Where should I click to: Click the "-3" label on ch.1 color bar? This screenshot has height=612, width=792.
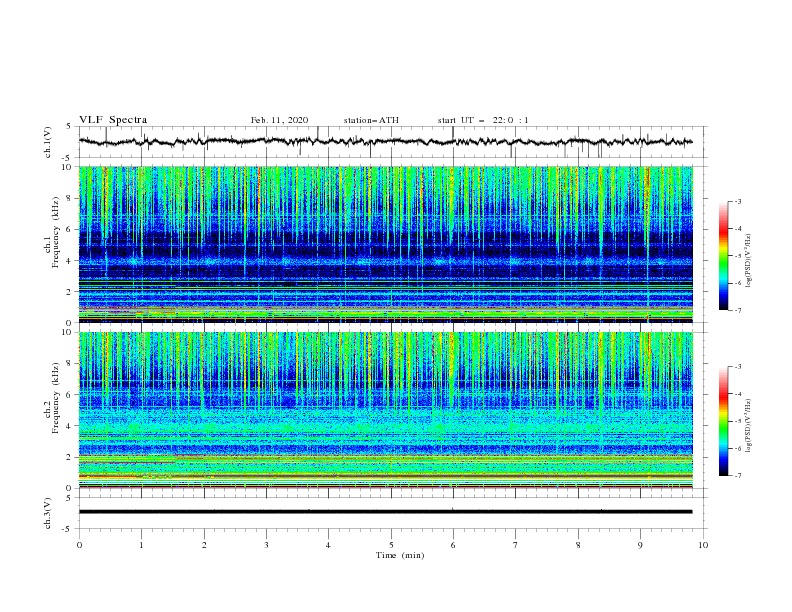point(738,201)
